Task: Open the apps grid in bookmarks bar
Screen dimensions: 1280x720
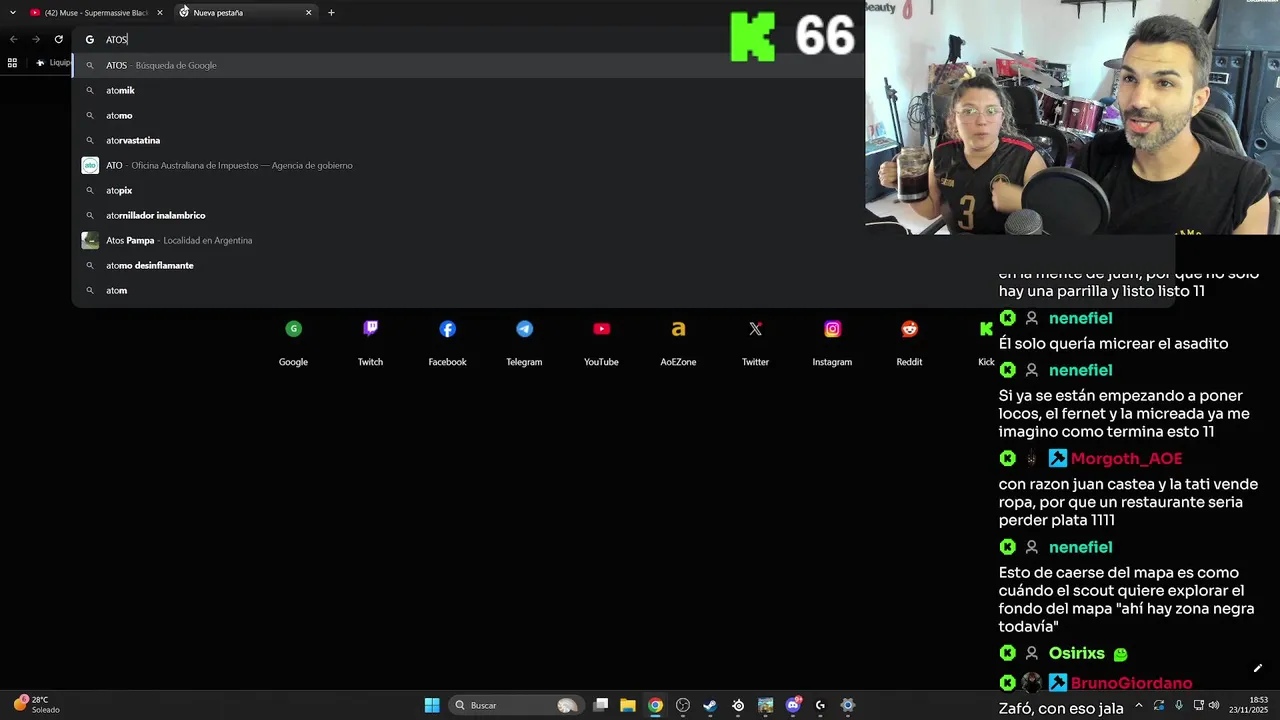Action: [12, 63]
